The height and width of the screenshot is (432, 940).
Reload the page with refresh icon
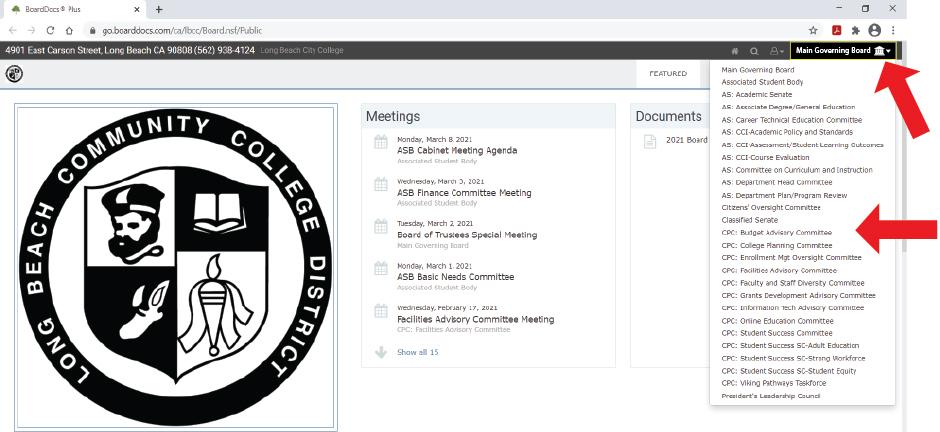coord(50,30)
